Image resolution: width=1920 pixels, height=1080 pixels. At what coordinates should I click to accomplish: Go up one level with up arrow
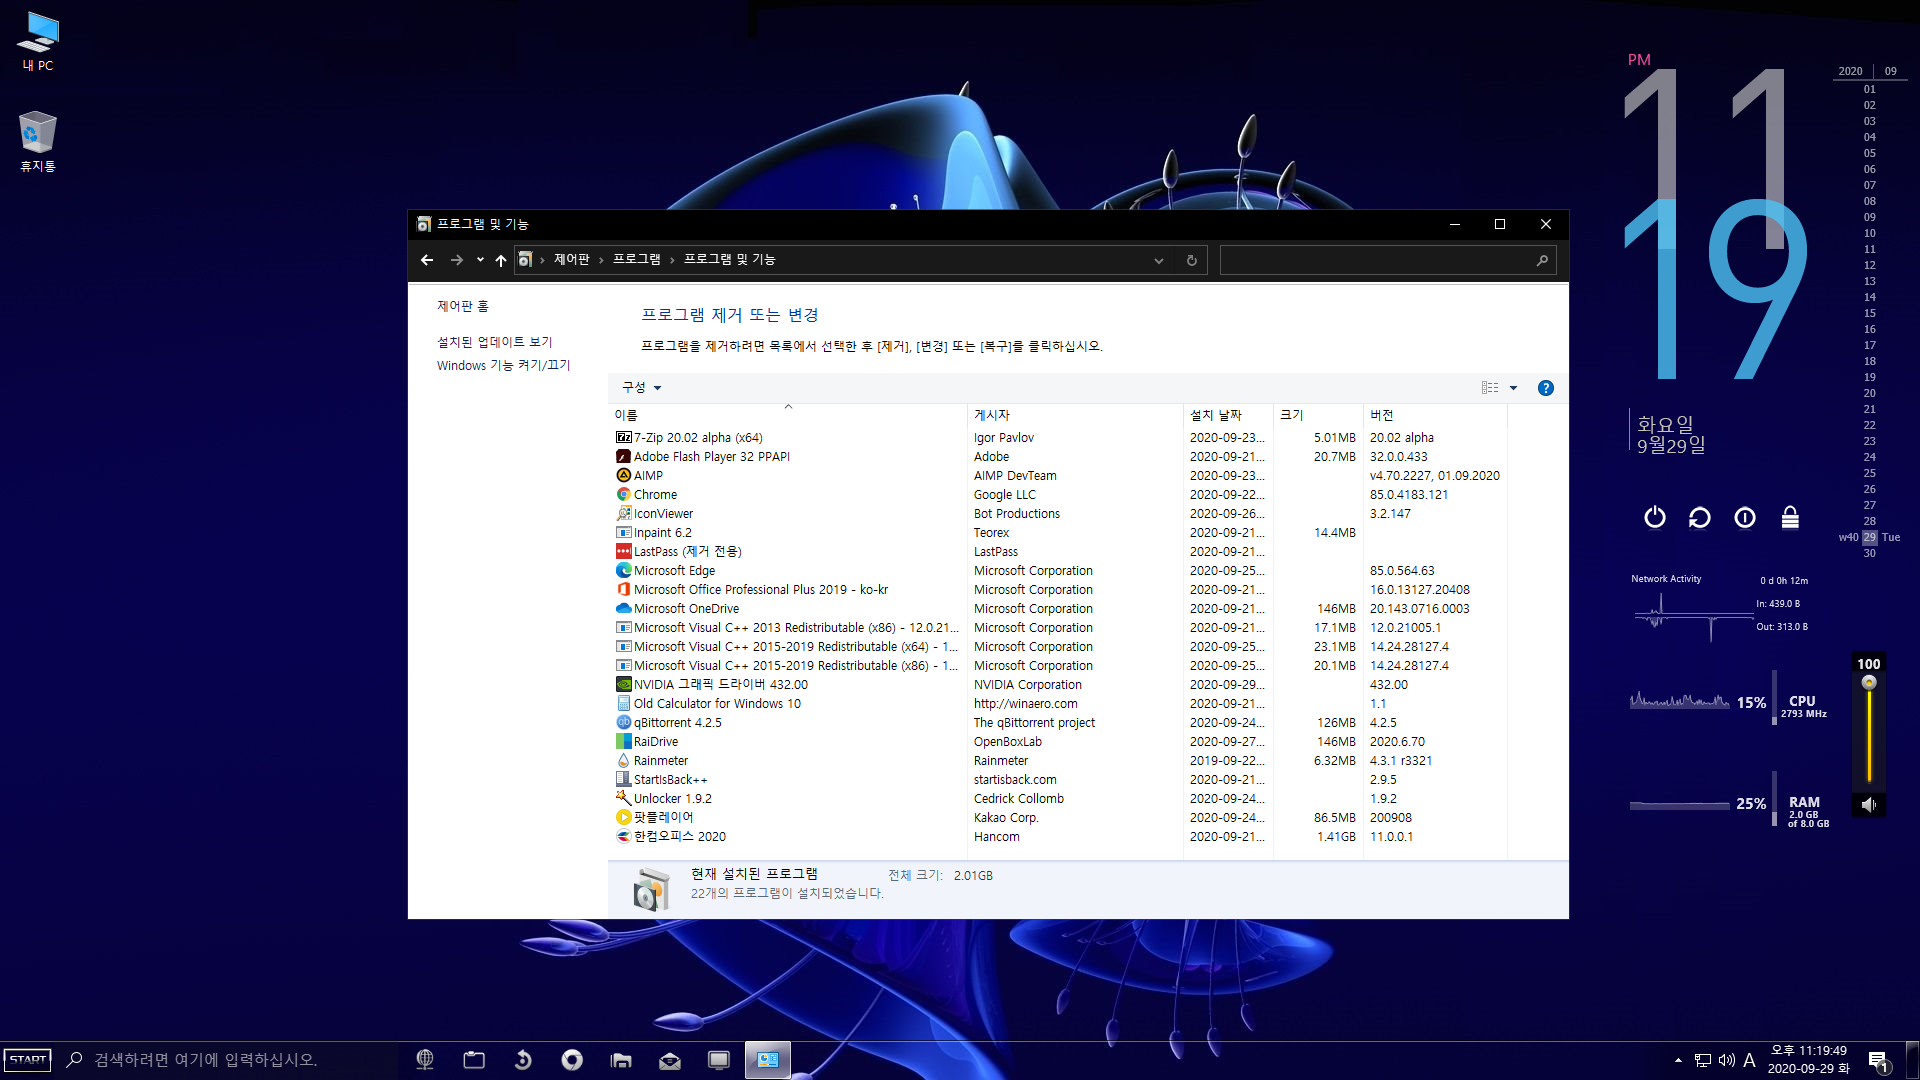tap(501, 260)
